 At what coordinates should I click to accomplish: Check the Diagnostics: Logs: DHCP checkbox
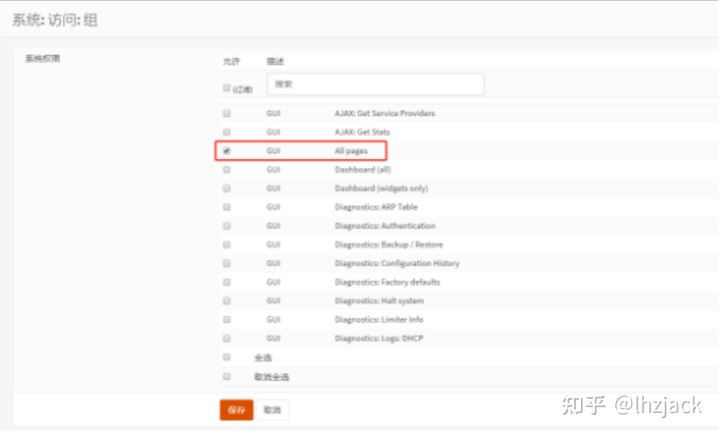pos(226,338)
